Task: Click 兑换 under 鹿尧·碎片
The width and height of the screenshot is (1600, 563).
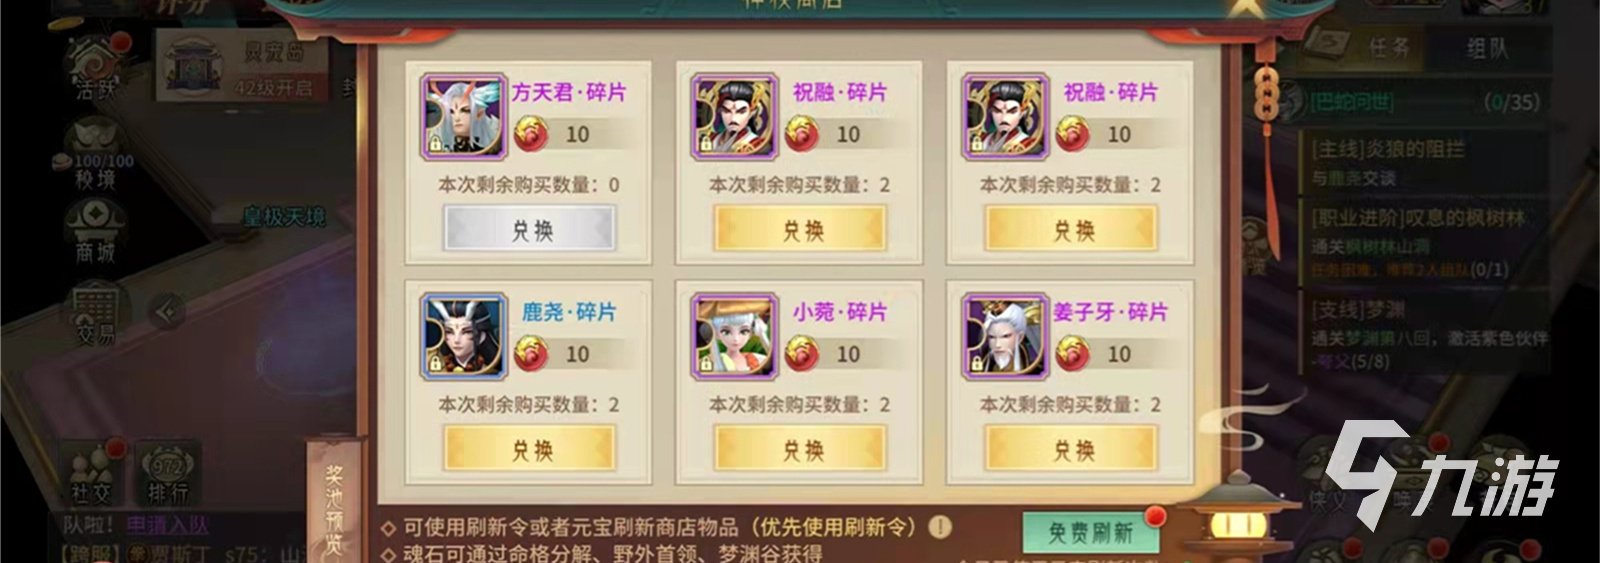Action: 531,449
